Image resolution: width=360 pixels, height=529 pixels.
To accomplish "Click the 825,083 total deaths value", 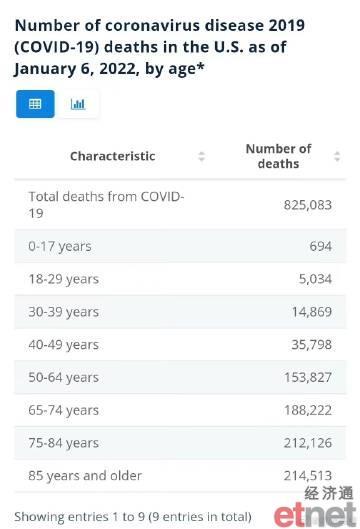I will 308,205.
